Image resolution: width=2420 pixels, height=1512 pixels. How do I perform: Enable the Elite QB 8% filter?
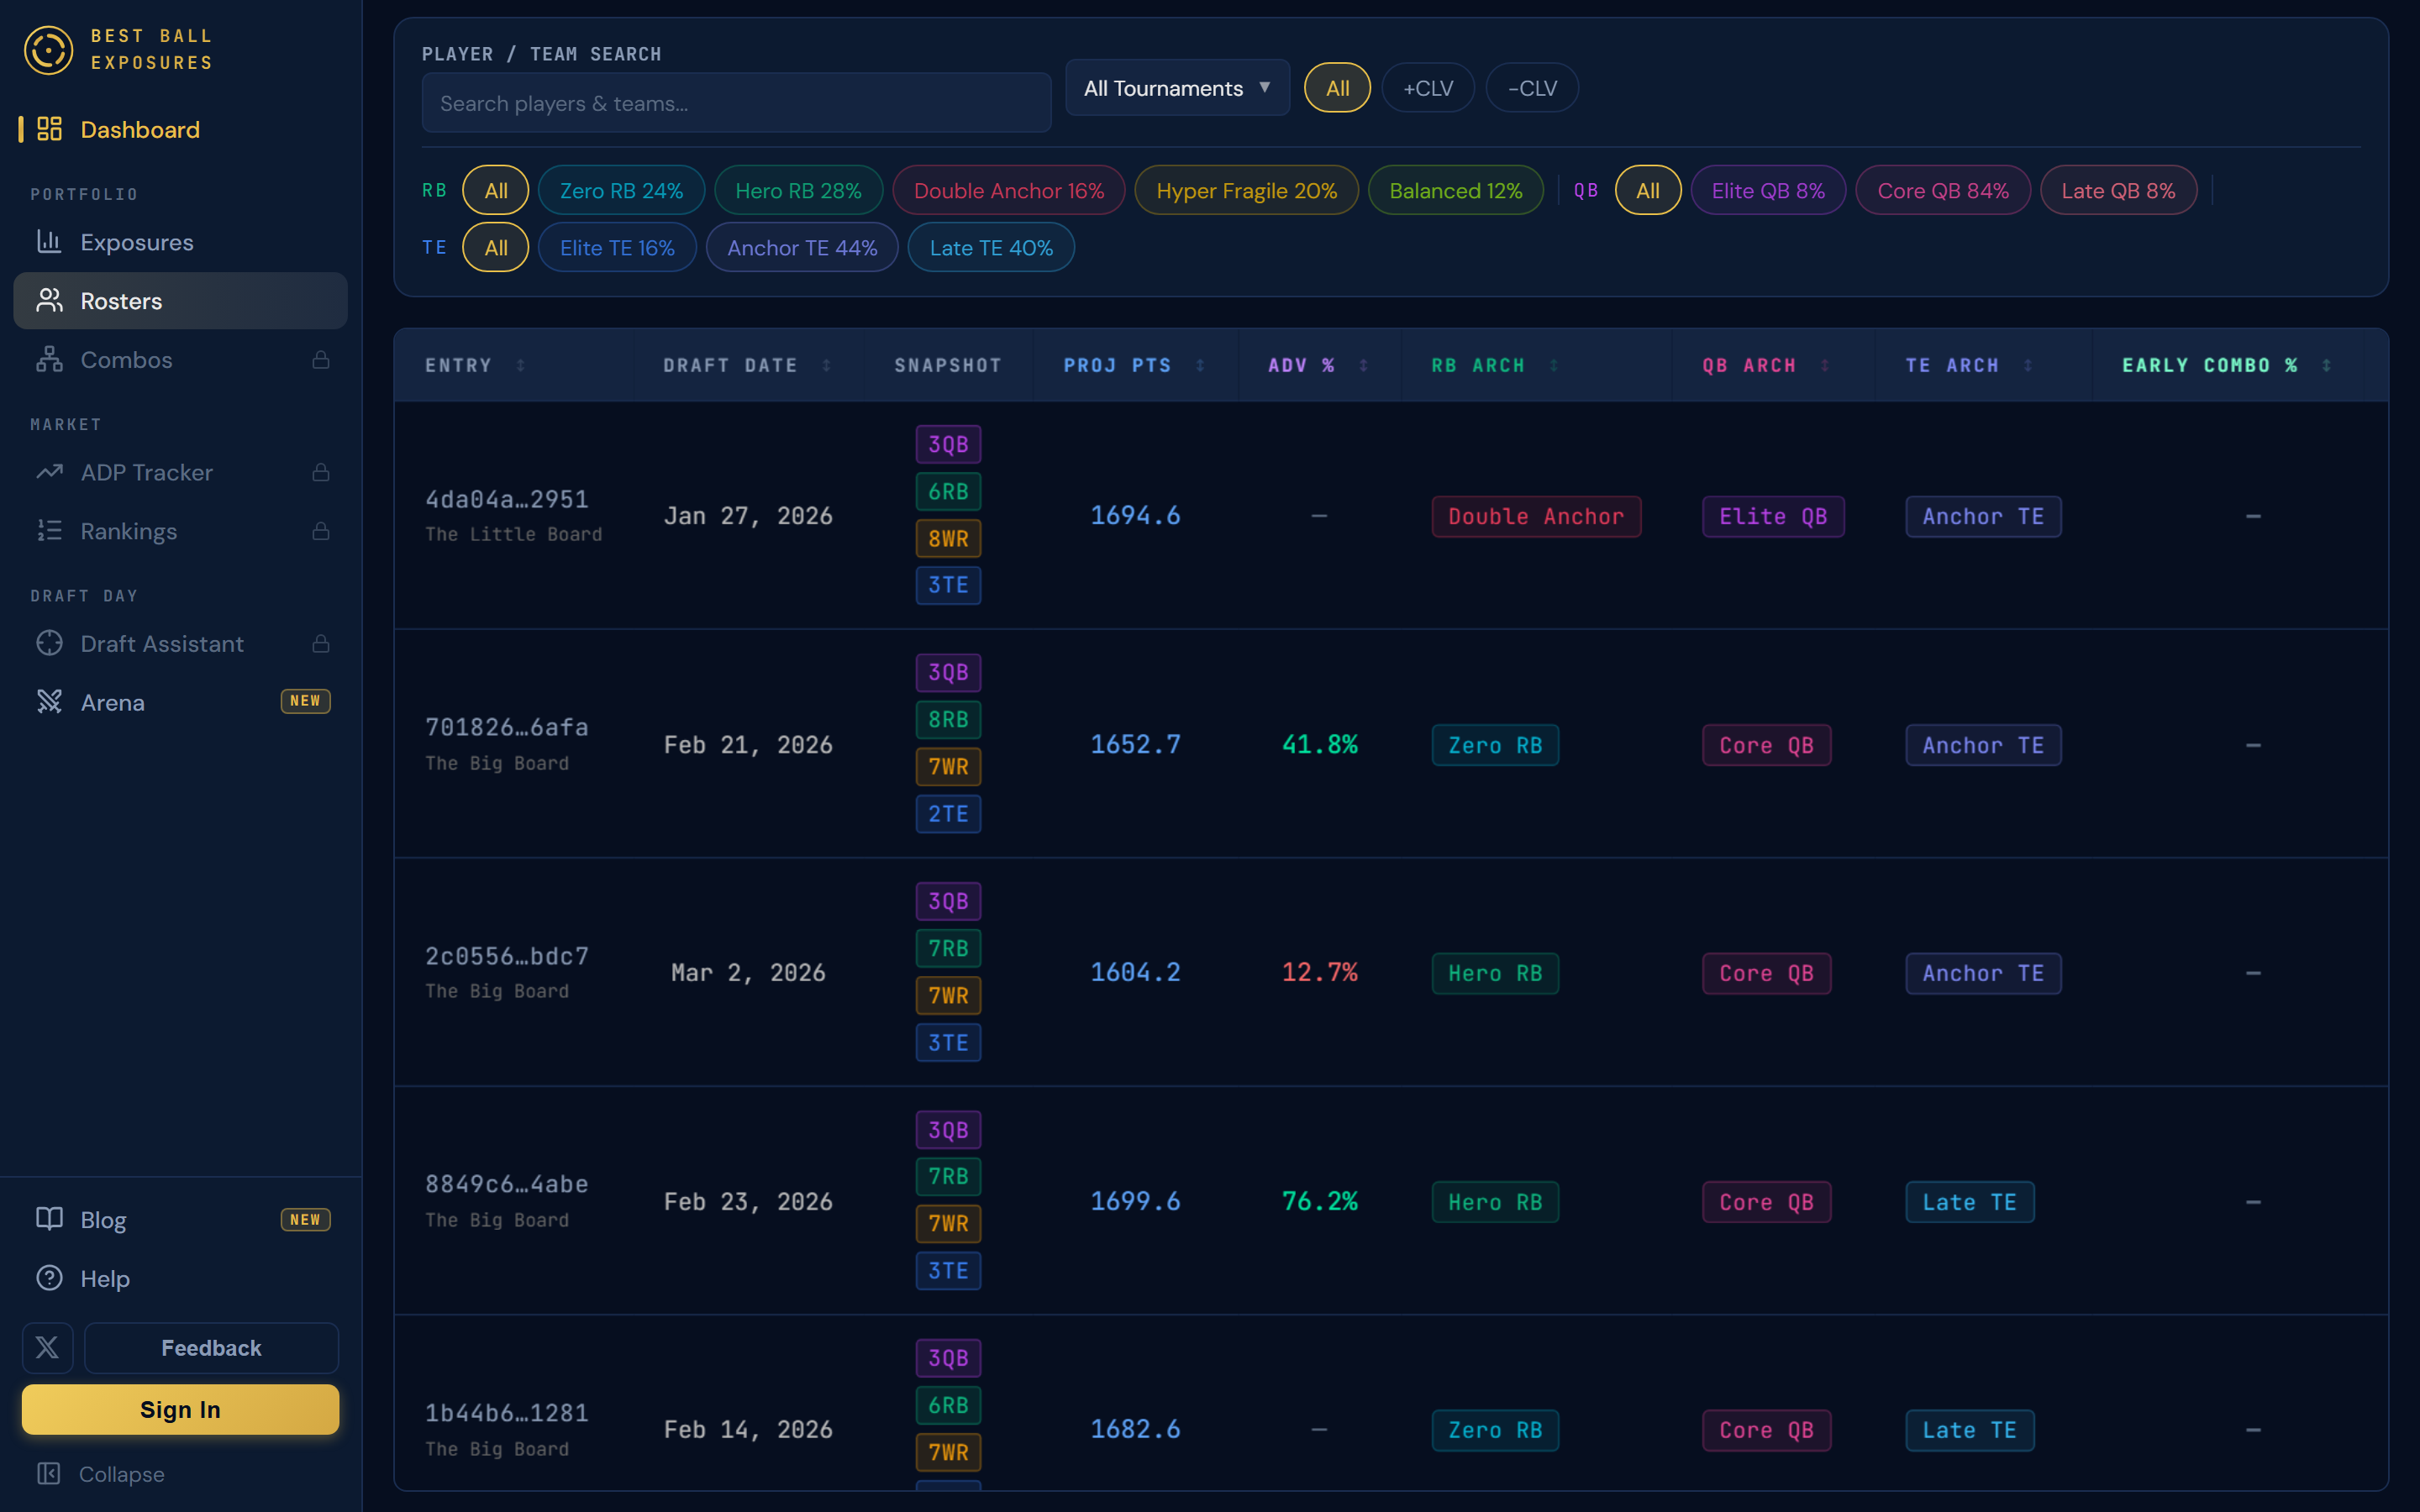pyautogui.click(x=1768, y=190)
